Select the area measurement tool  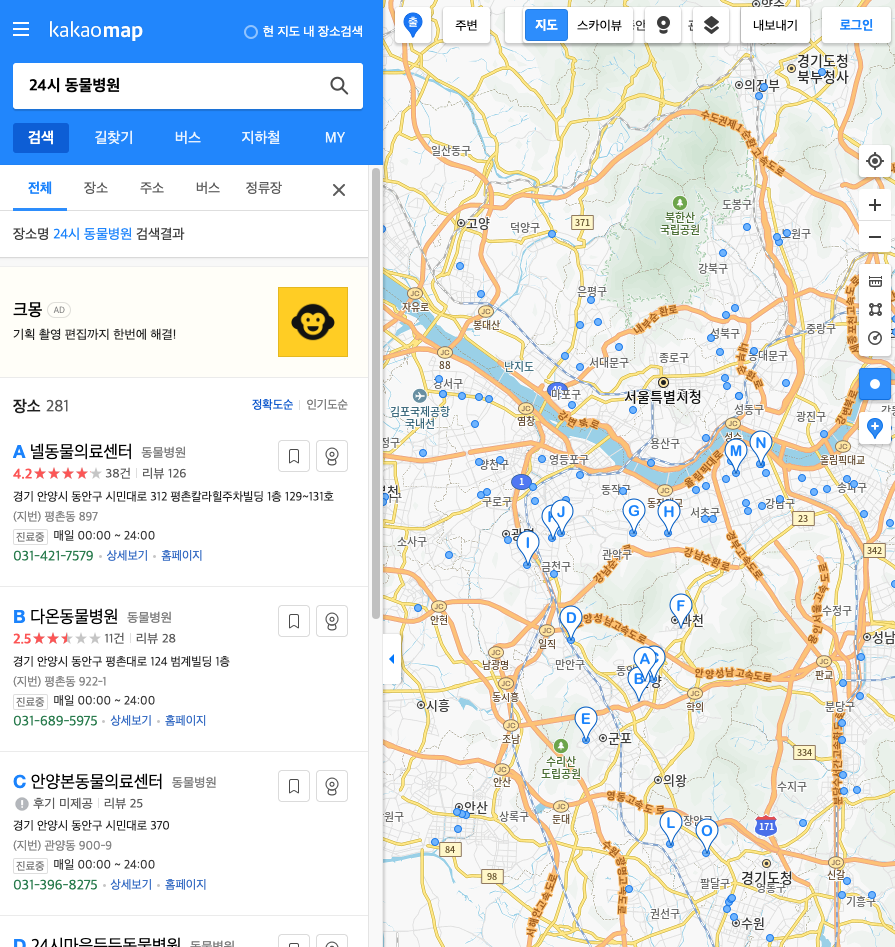tap(875, 309)
